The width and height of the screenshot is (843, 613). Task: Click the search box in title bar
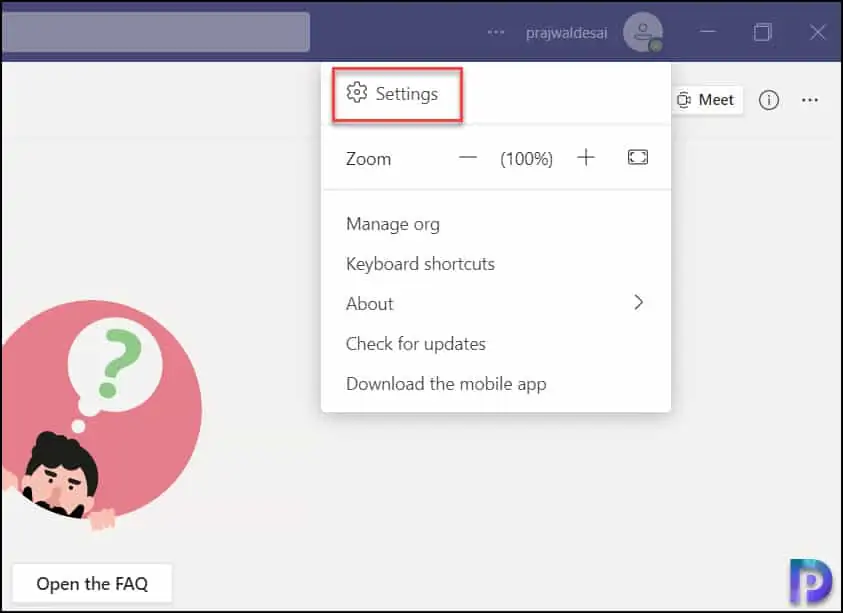click(155, 32)
